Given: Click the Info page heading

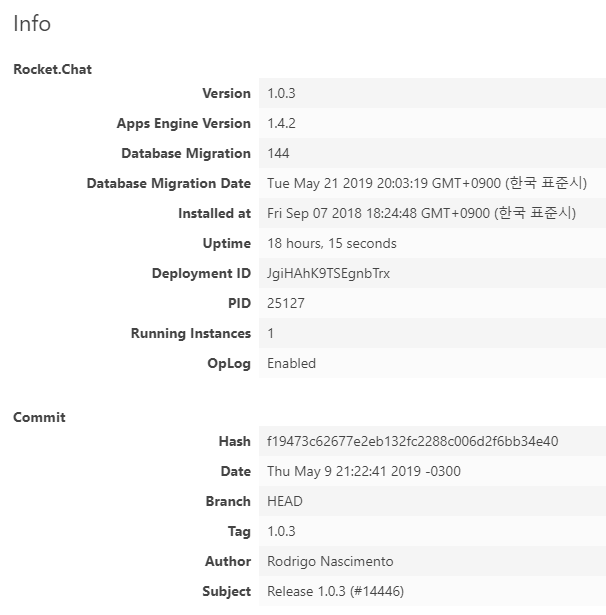Looking at the screenshot, I should coord(32,23).
